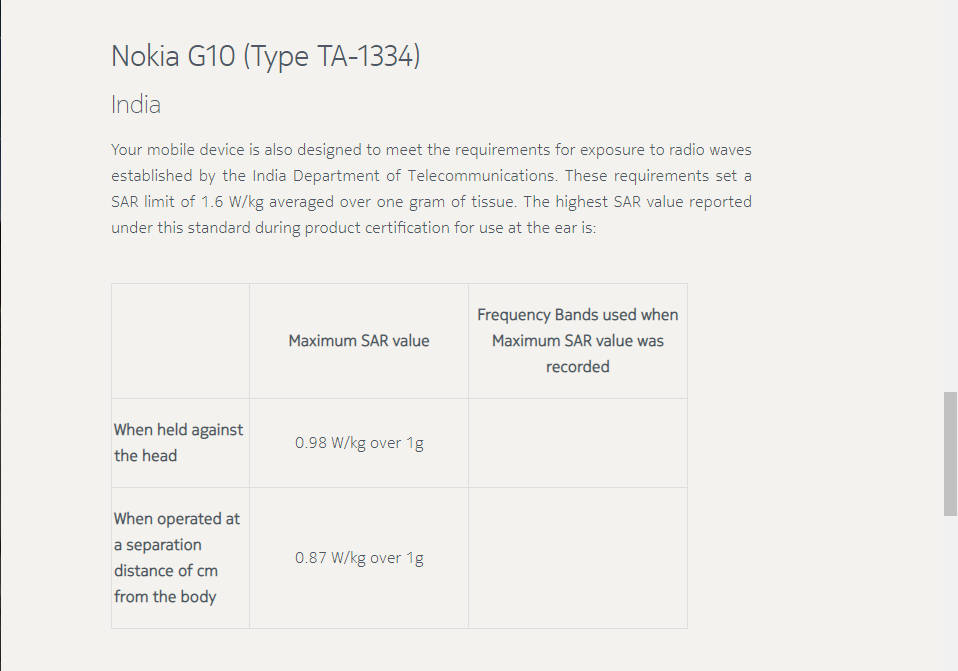Screen dimensions: 958x671
Task: Click empty frequency band cell in head row
Action: (x=577, y=443)
